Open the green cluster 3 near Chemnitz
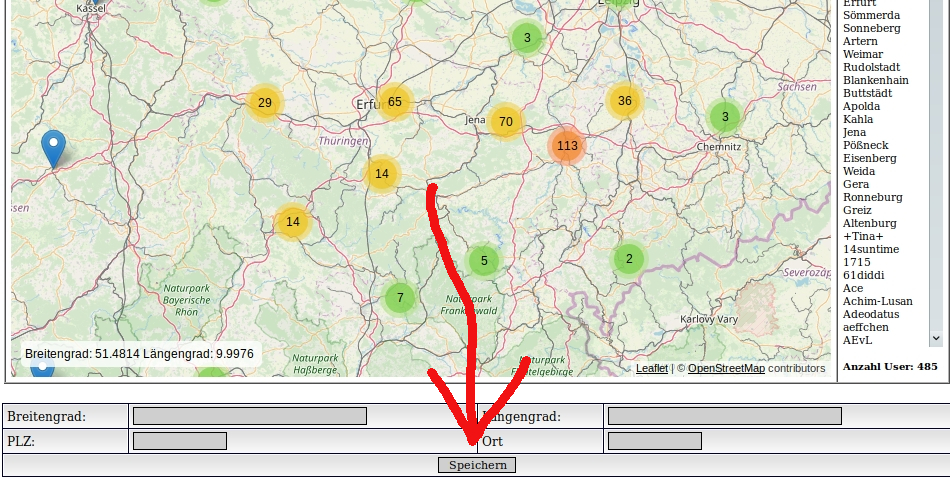 click(725, 117)
